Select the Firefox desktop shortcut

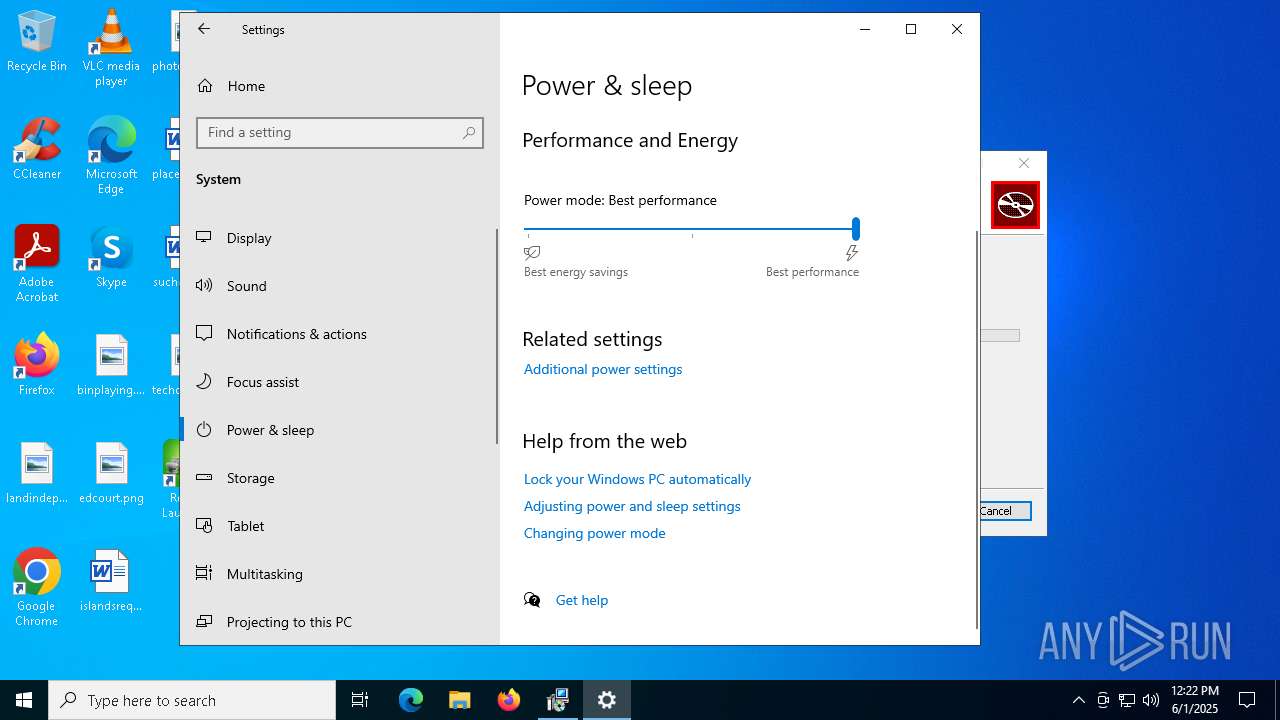coord(37,365)
